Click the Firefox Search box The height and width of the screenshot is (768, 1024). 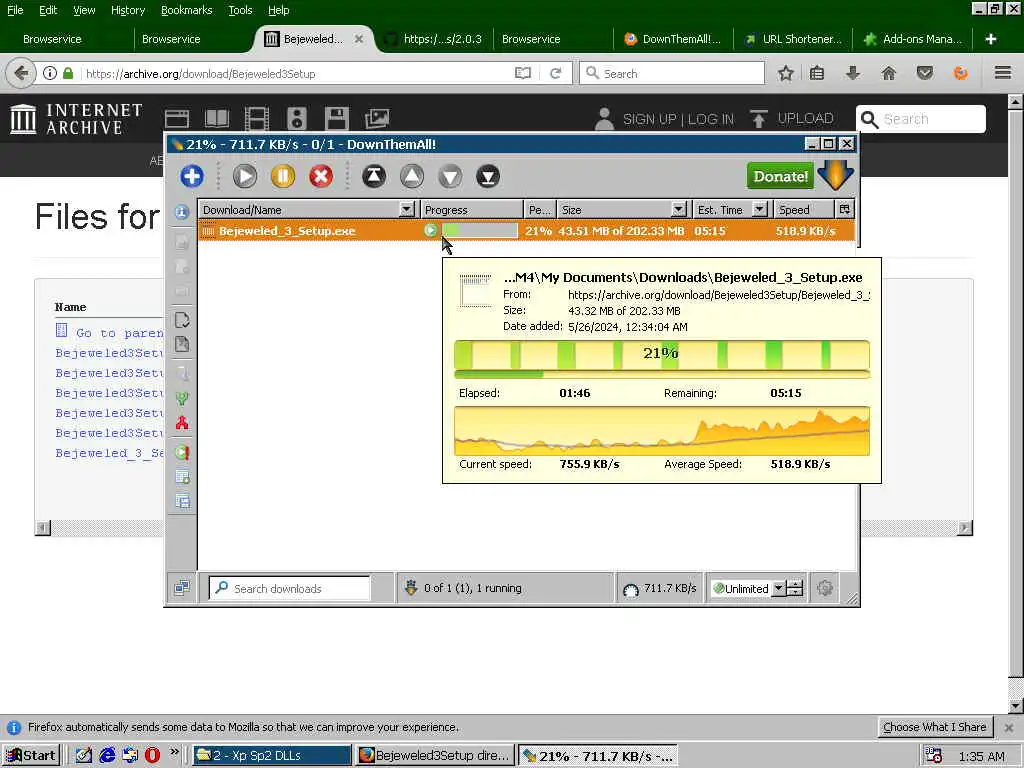coord(672,74)
